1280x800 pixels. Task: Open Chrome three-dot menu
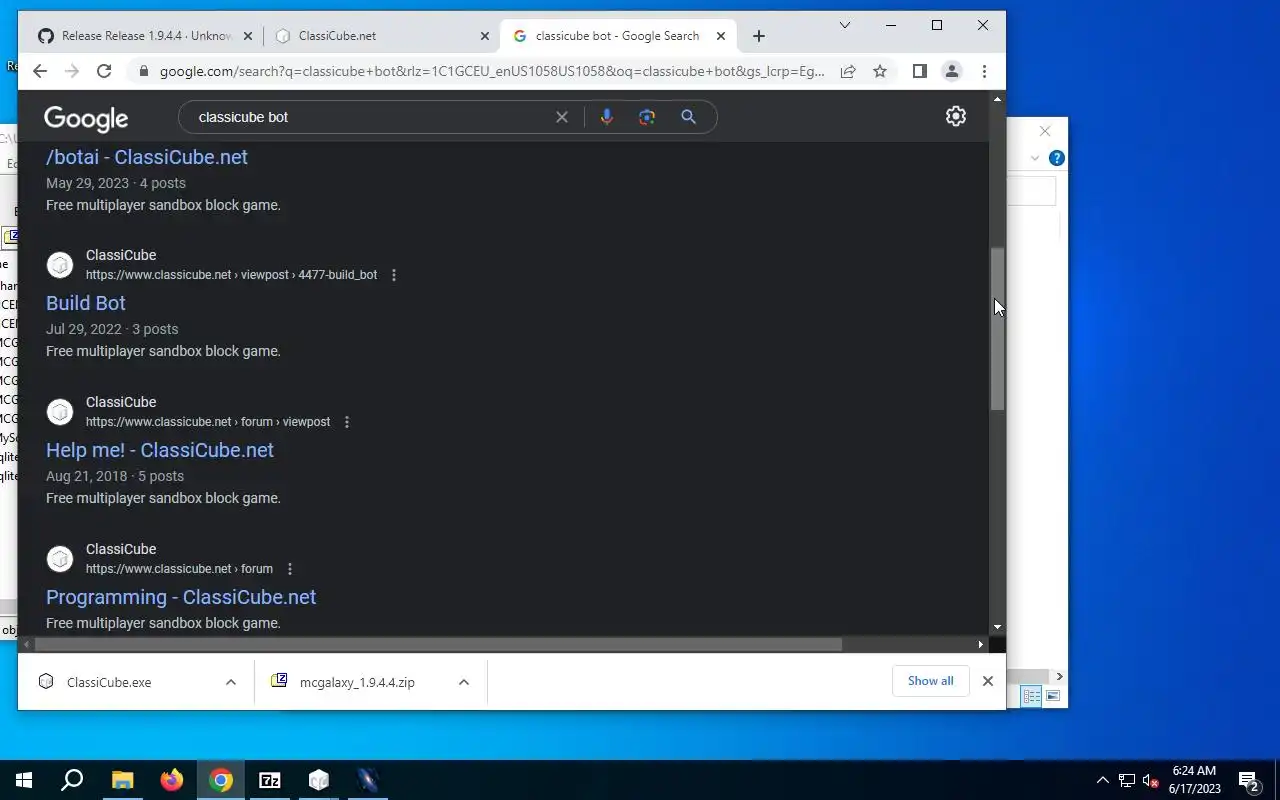pyautogui.click(x=984, y=71)
